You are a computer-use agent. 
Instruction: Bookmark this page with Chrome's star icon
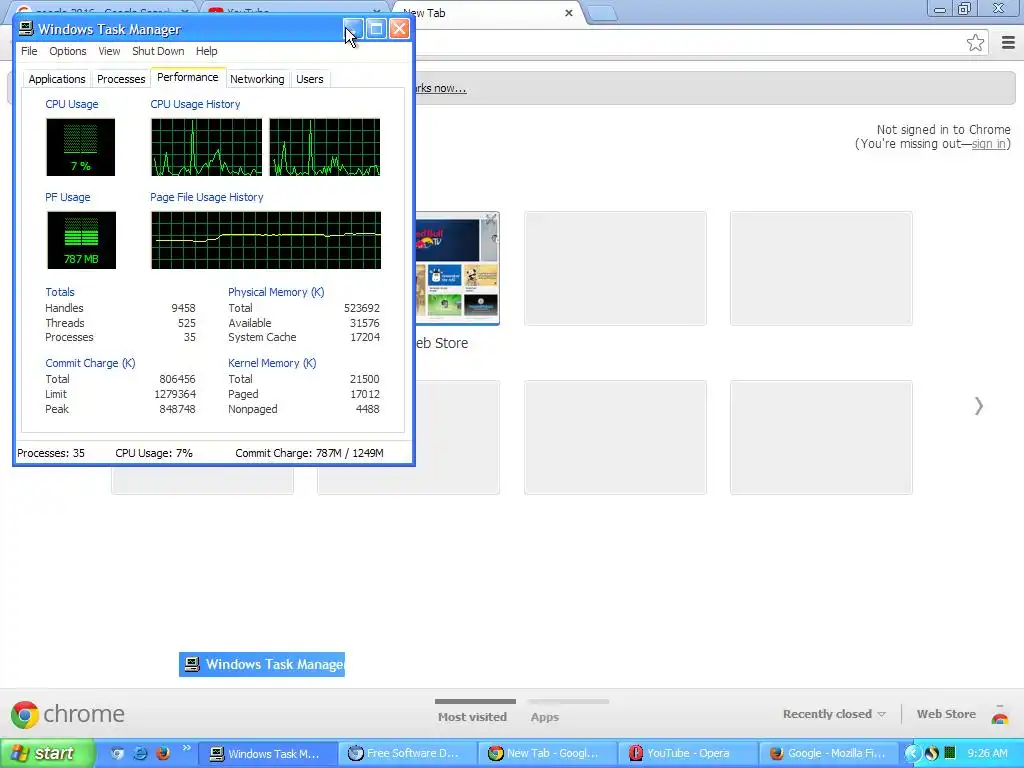coord(975,43)
